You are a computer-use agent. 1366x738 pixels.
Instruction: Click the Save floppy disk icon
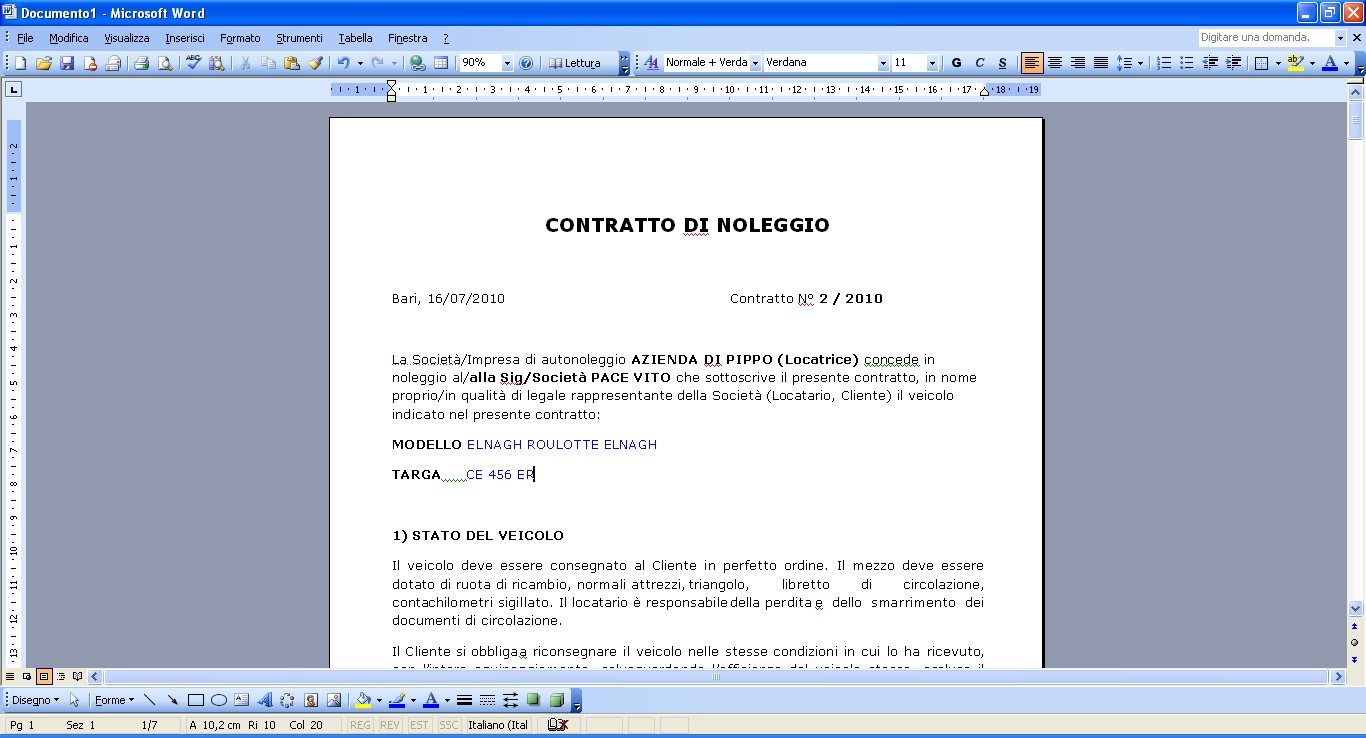67,63
